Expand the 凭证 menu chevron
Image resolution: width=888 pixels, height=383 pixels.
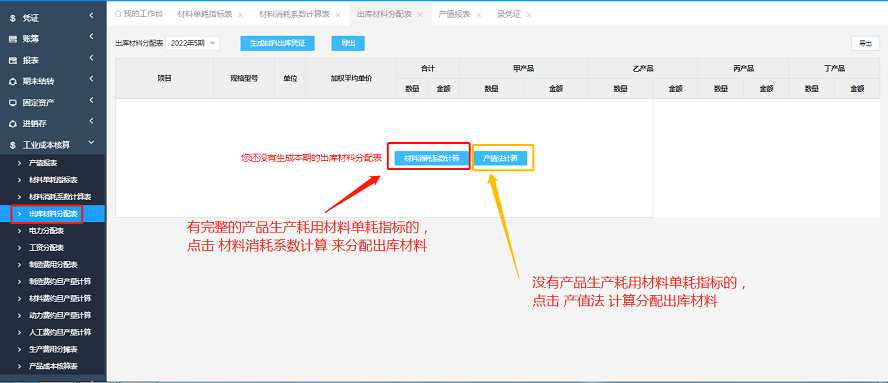click(91, 16)
